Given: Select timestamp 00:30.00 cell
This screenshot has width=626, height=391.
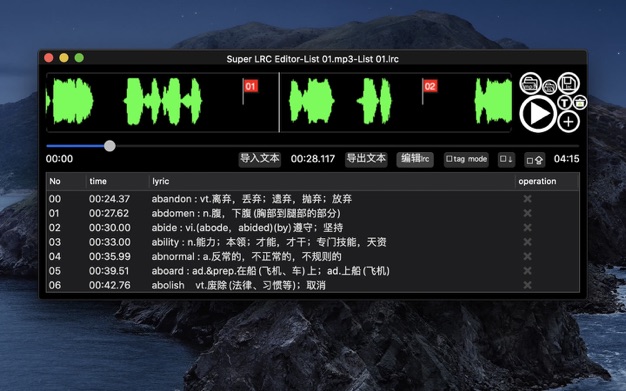Looking at the screenshot, I should click(109, 227).
